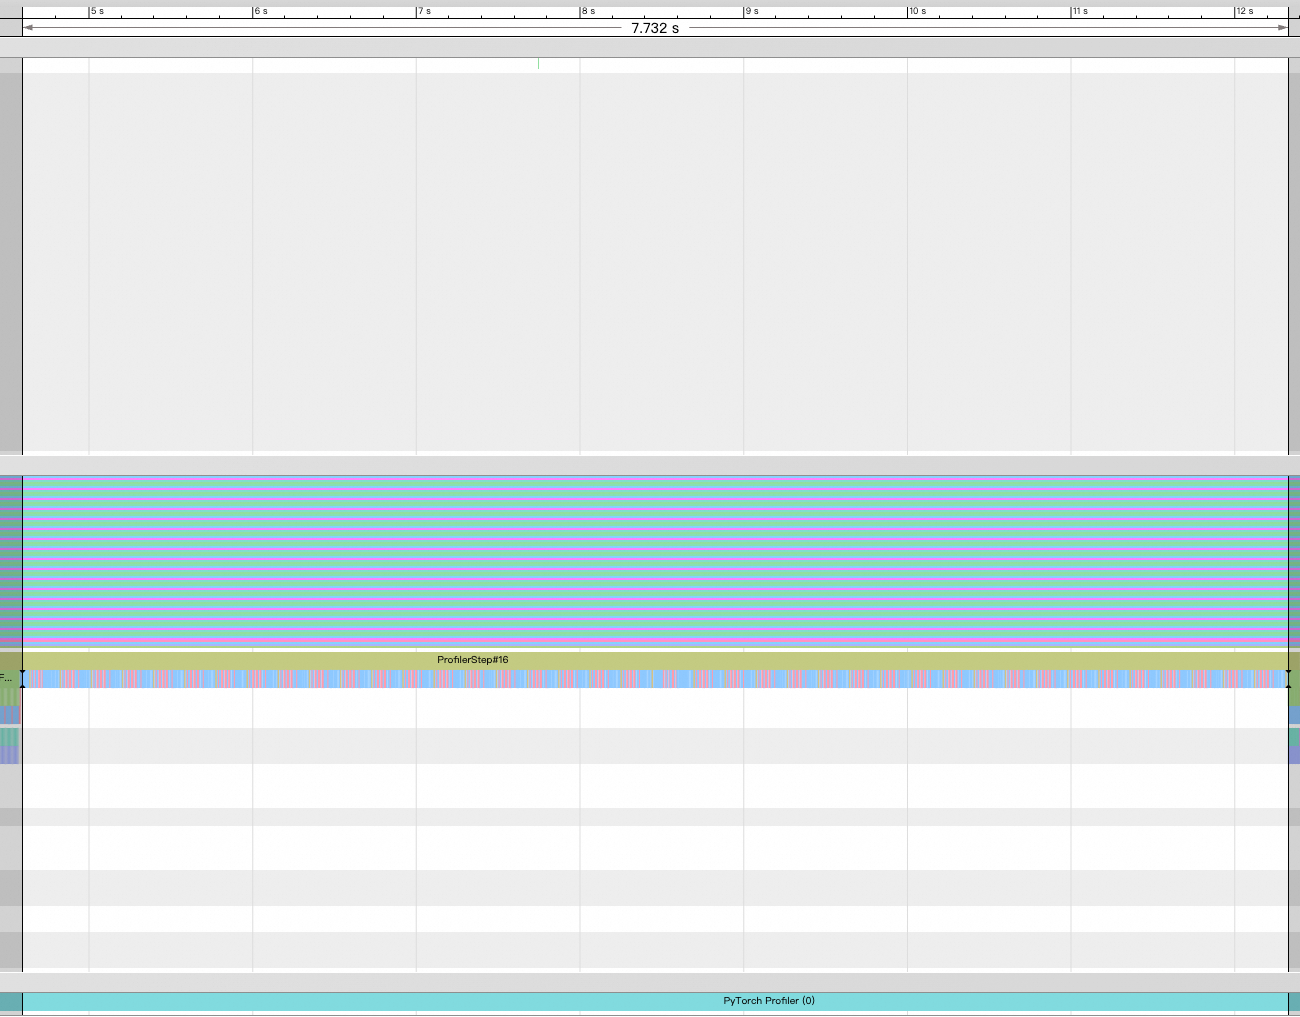This screenshot has height=1017, width=1300.
Task: Click the pink and green striped slice band
Action: pyautogui.click(x=654, y=560)
